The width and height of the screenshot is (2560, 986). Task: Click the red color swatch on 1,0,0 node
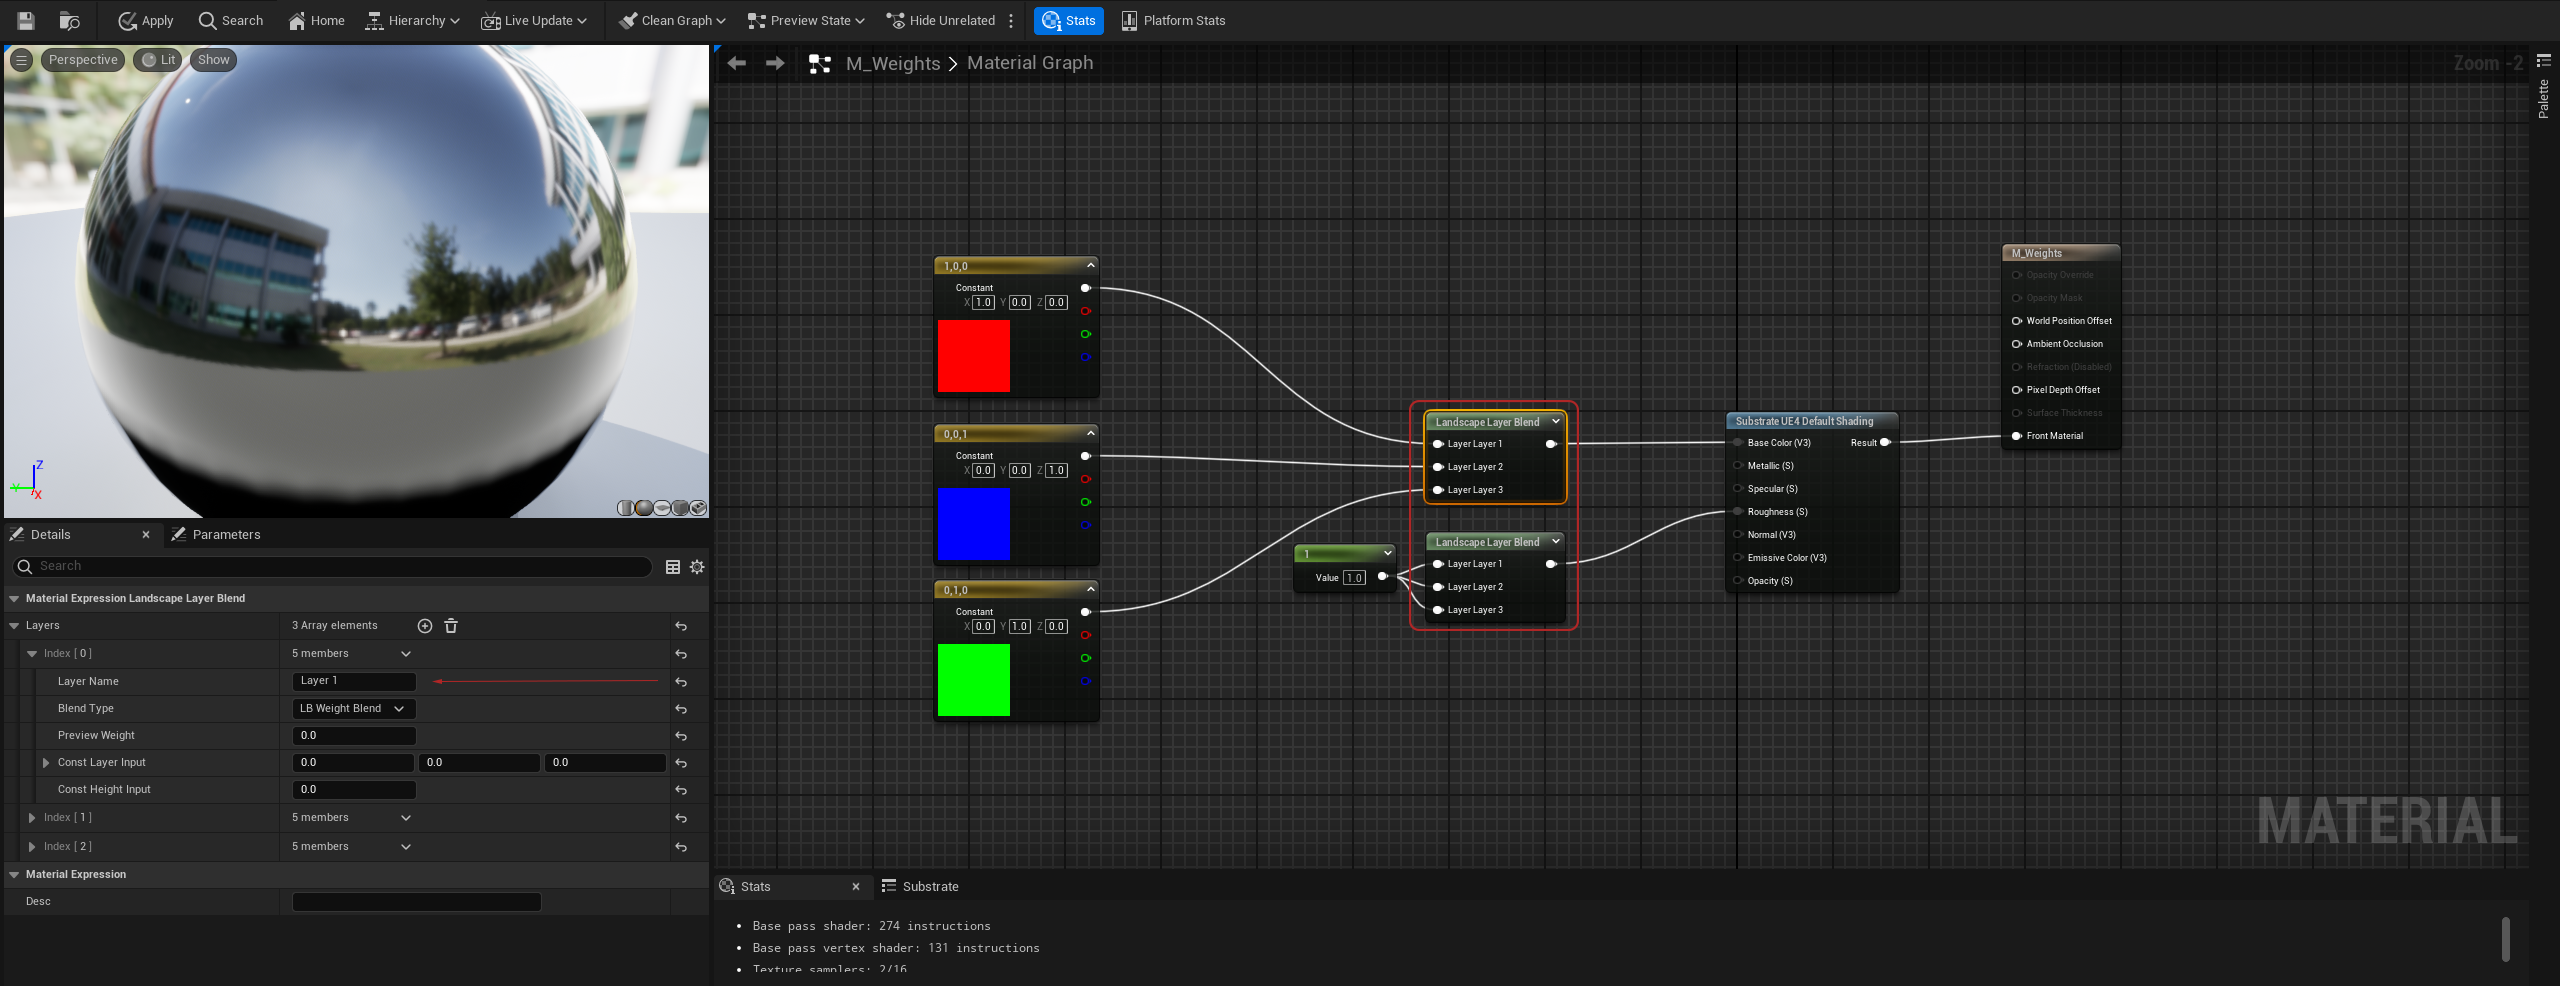973,356
